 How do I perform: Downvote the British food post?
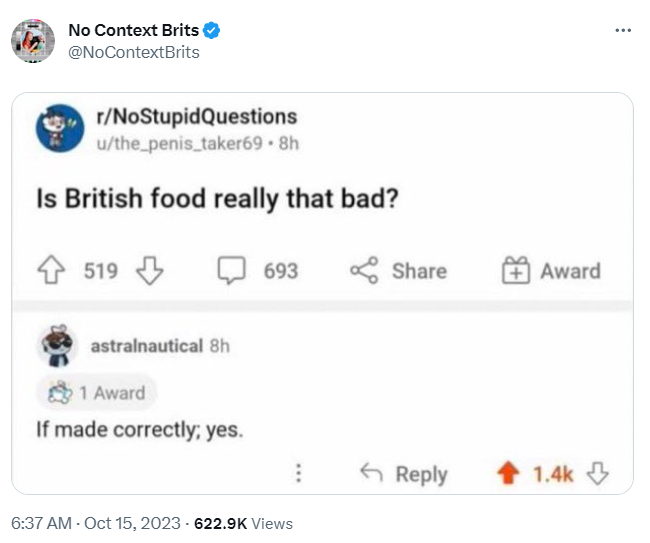(x=148, y=271)
